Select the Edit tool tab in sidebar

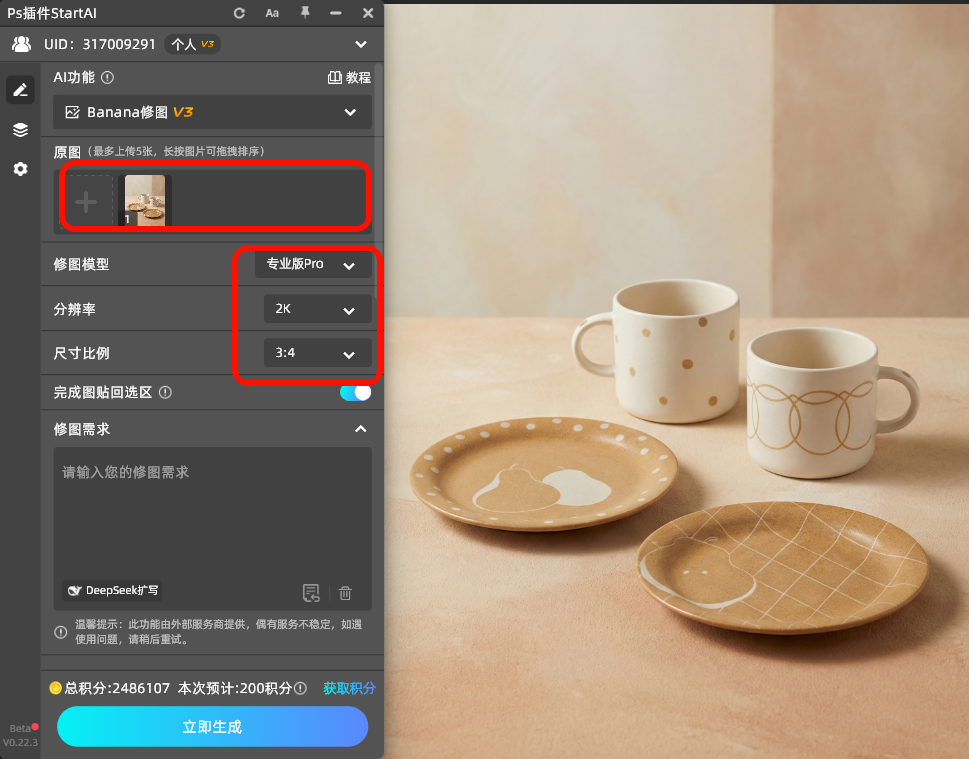(20, 90)
